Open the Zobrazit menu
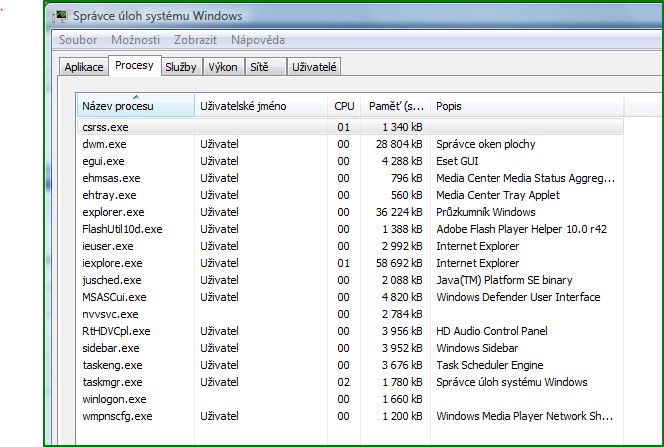 (196, 40)
